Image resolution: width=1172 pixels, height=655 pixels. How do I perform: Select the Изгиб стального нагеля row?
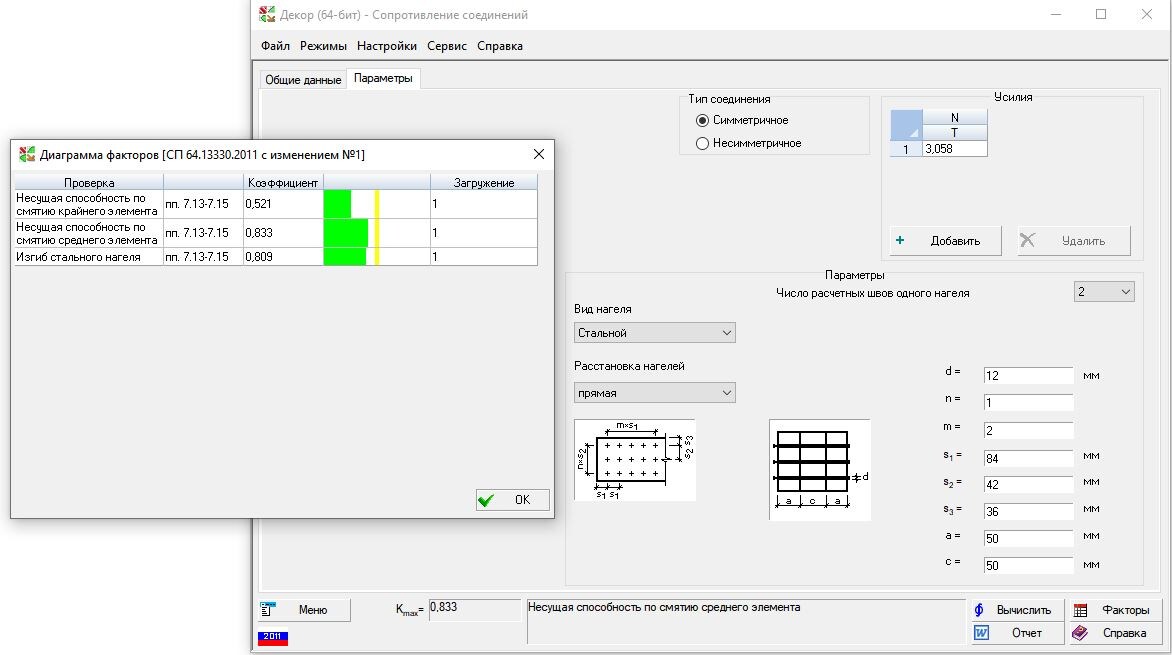point(276,256)
